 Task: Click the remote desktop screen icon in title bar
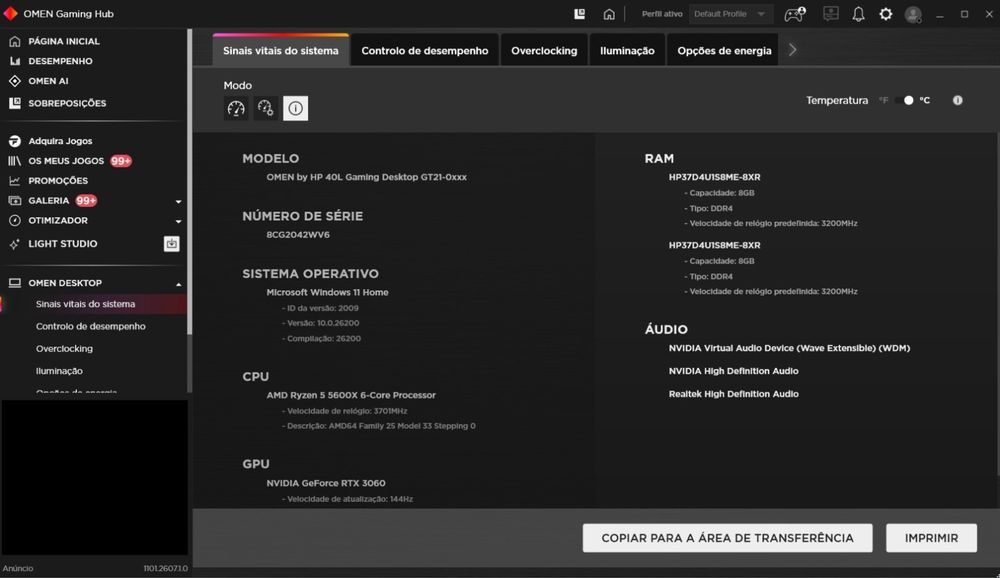click(830, 14)
